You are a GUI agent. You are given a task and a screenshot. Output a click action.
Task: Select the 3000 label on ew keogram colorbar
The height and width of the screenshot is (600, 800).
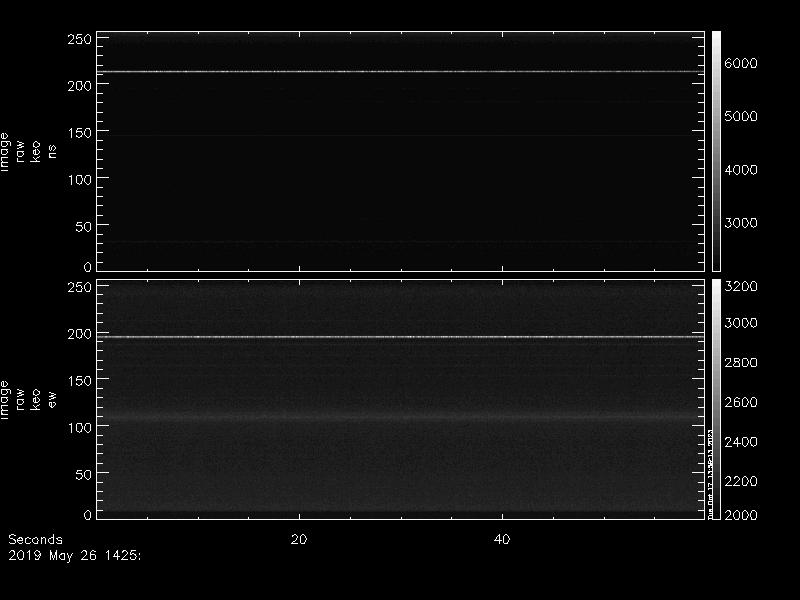(x=741, y=323)
